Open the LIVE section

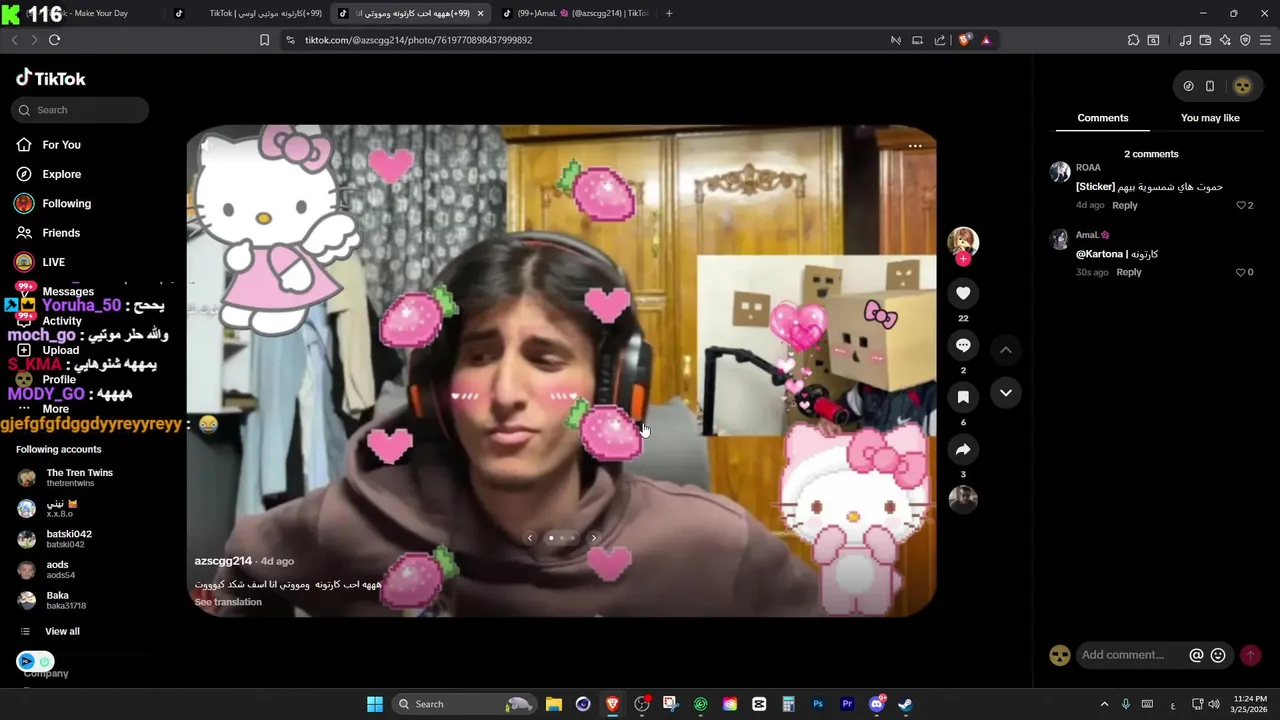(x=53, y=262)
